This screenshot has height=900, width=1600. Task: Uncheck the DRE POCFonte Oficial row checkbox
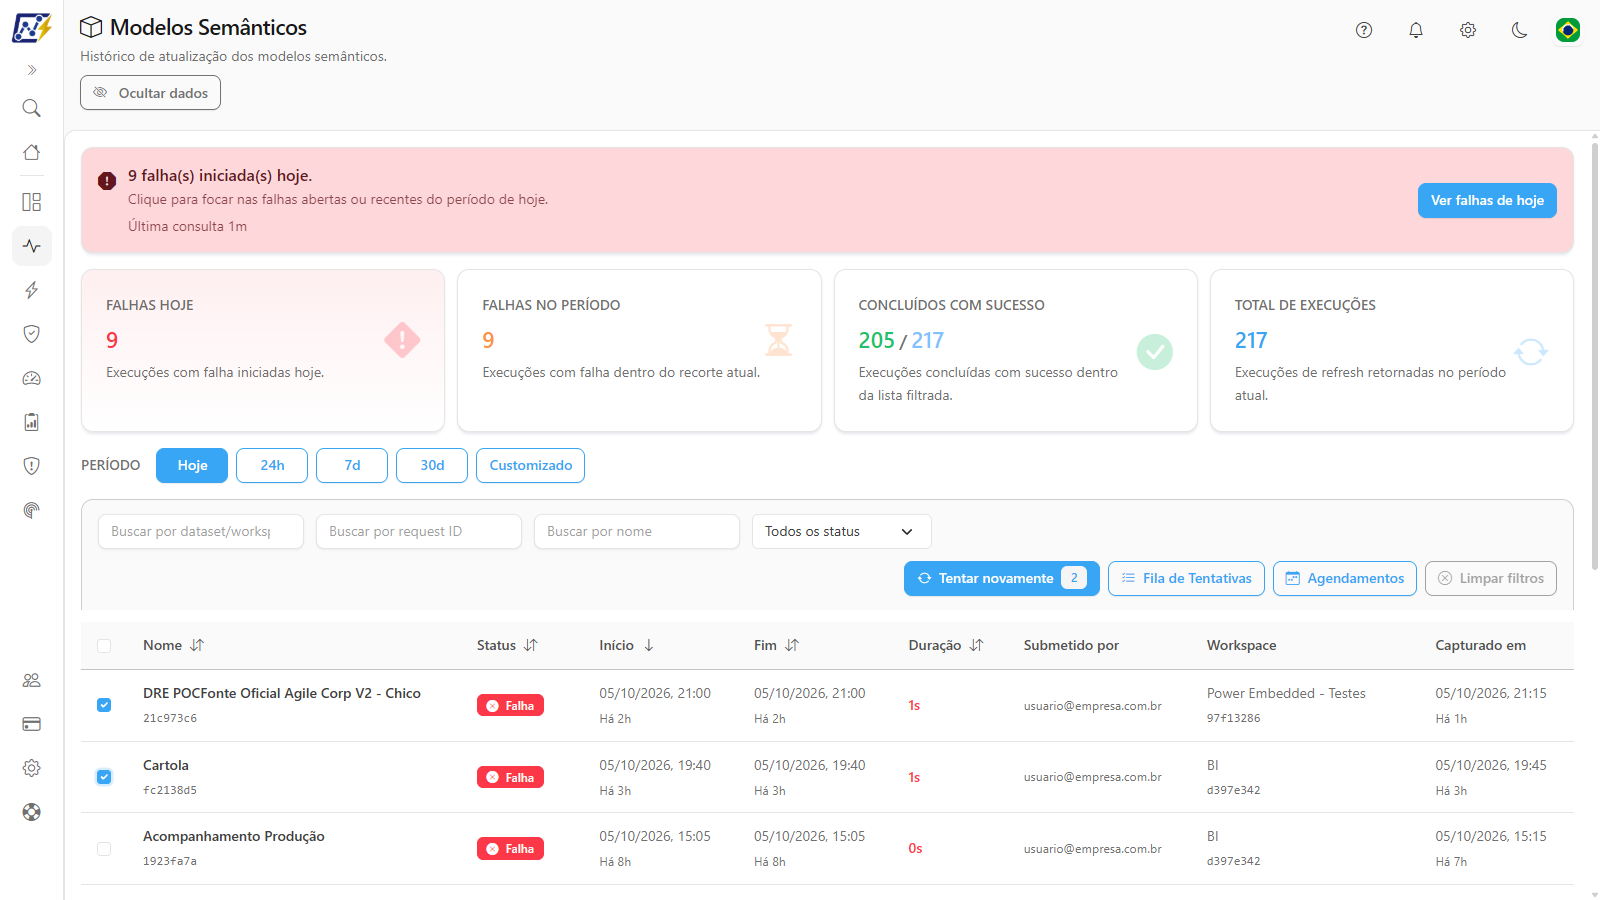[x=104, y=705]
